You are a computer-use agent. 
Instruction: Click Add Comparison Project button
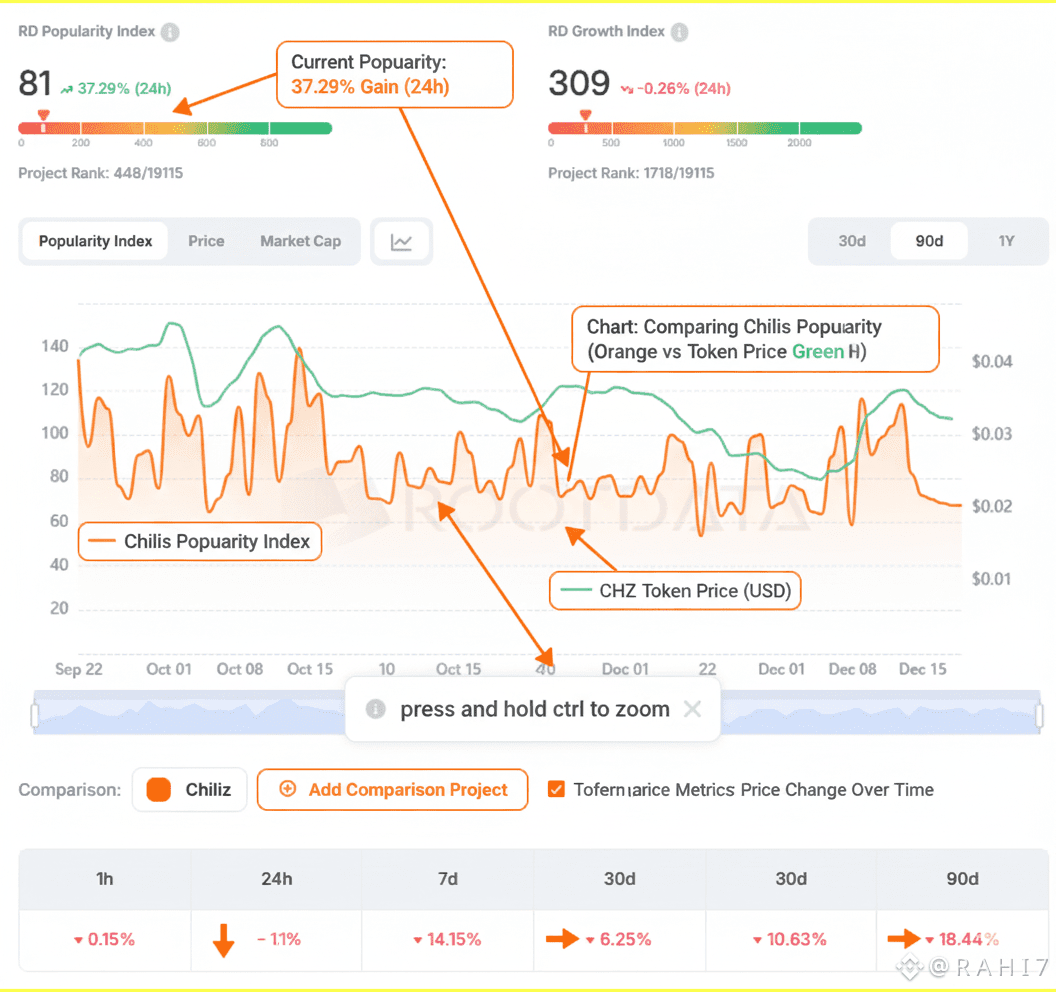(x=393, y=789)
